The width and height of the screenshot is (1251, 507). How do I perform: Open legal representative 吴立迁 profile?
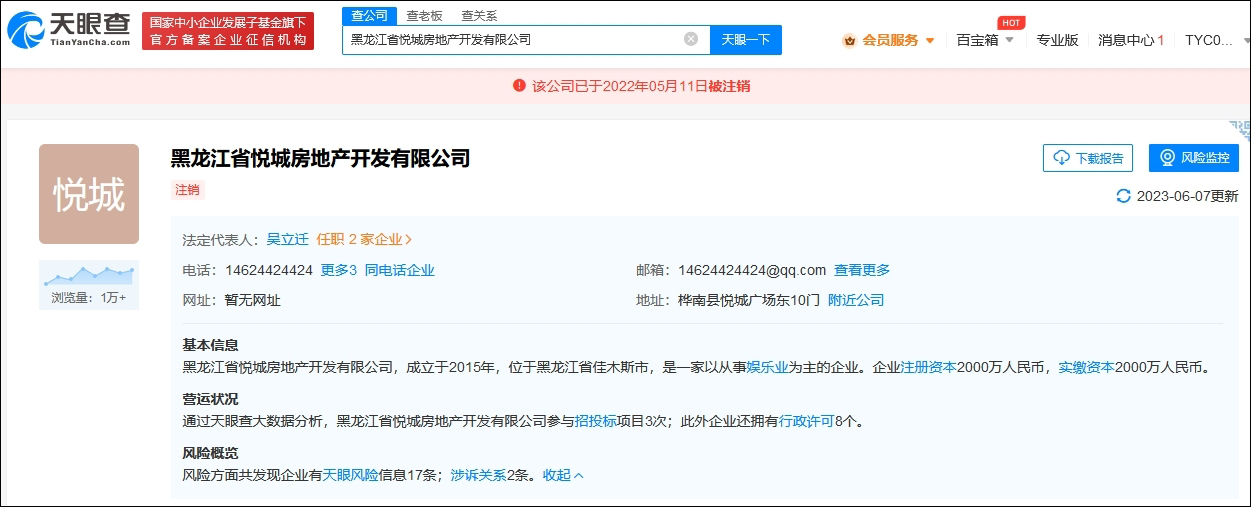(287, 239)
